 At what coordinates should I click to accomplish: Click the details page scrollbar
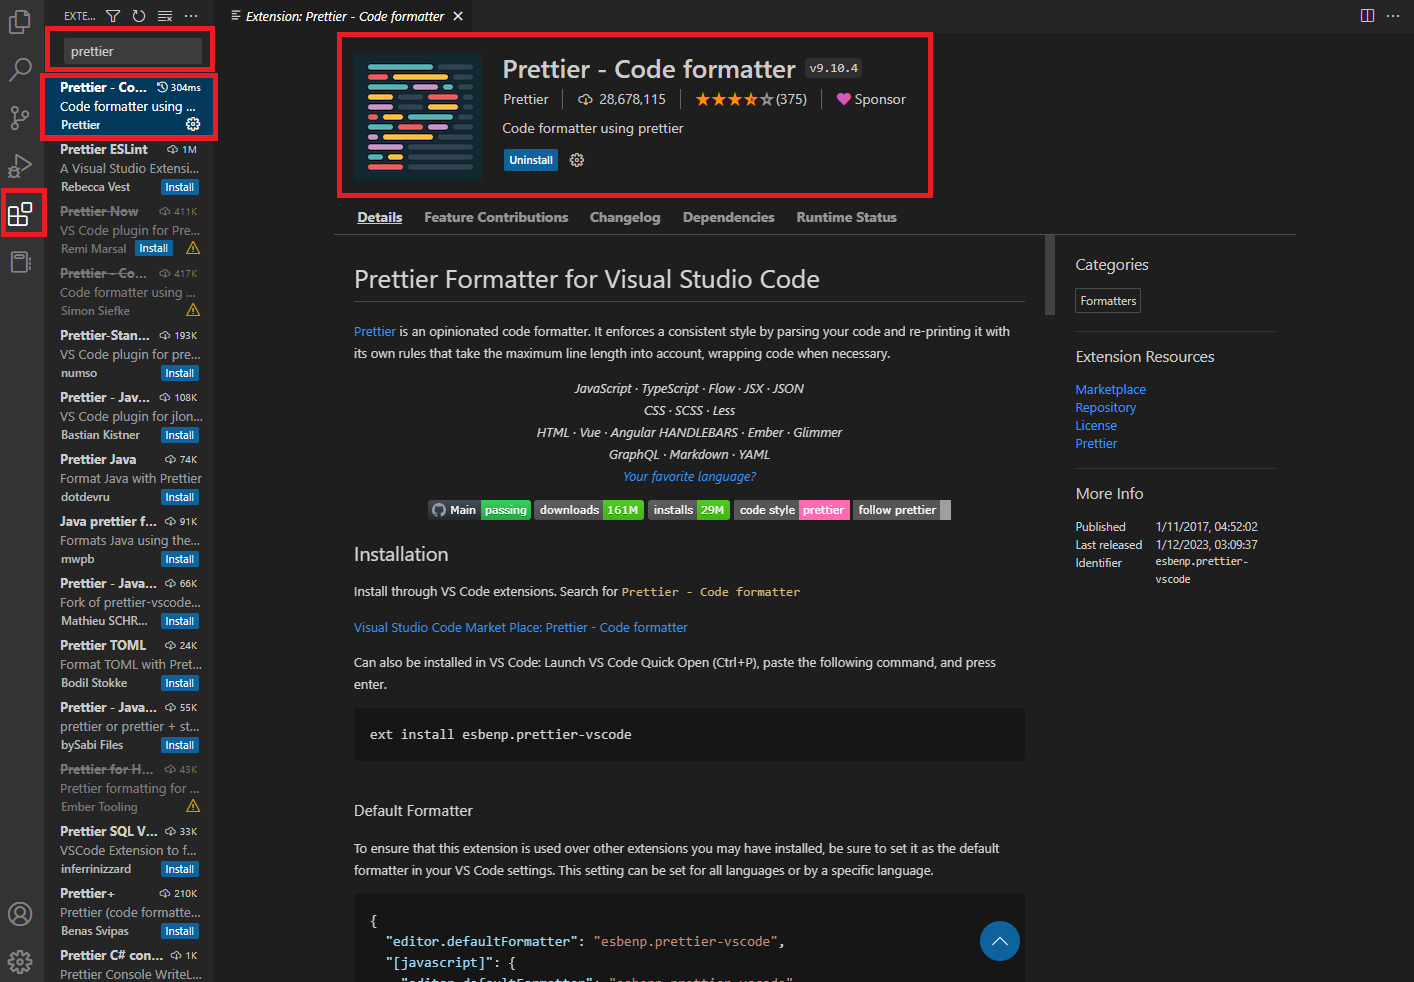pyautogui.click(x=1049, y=275)
